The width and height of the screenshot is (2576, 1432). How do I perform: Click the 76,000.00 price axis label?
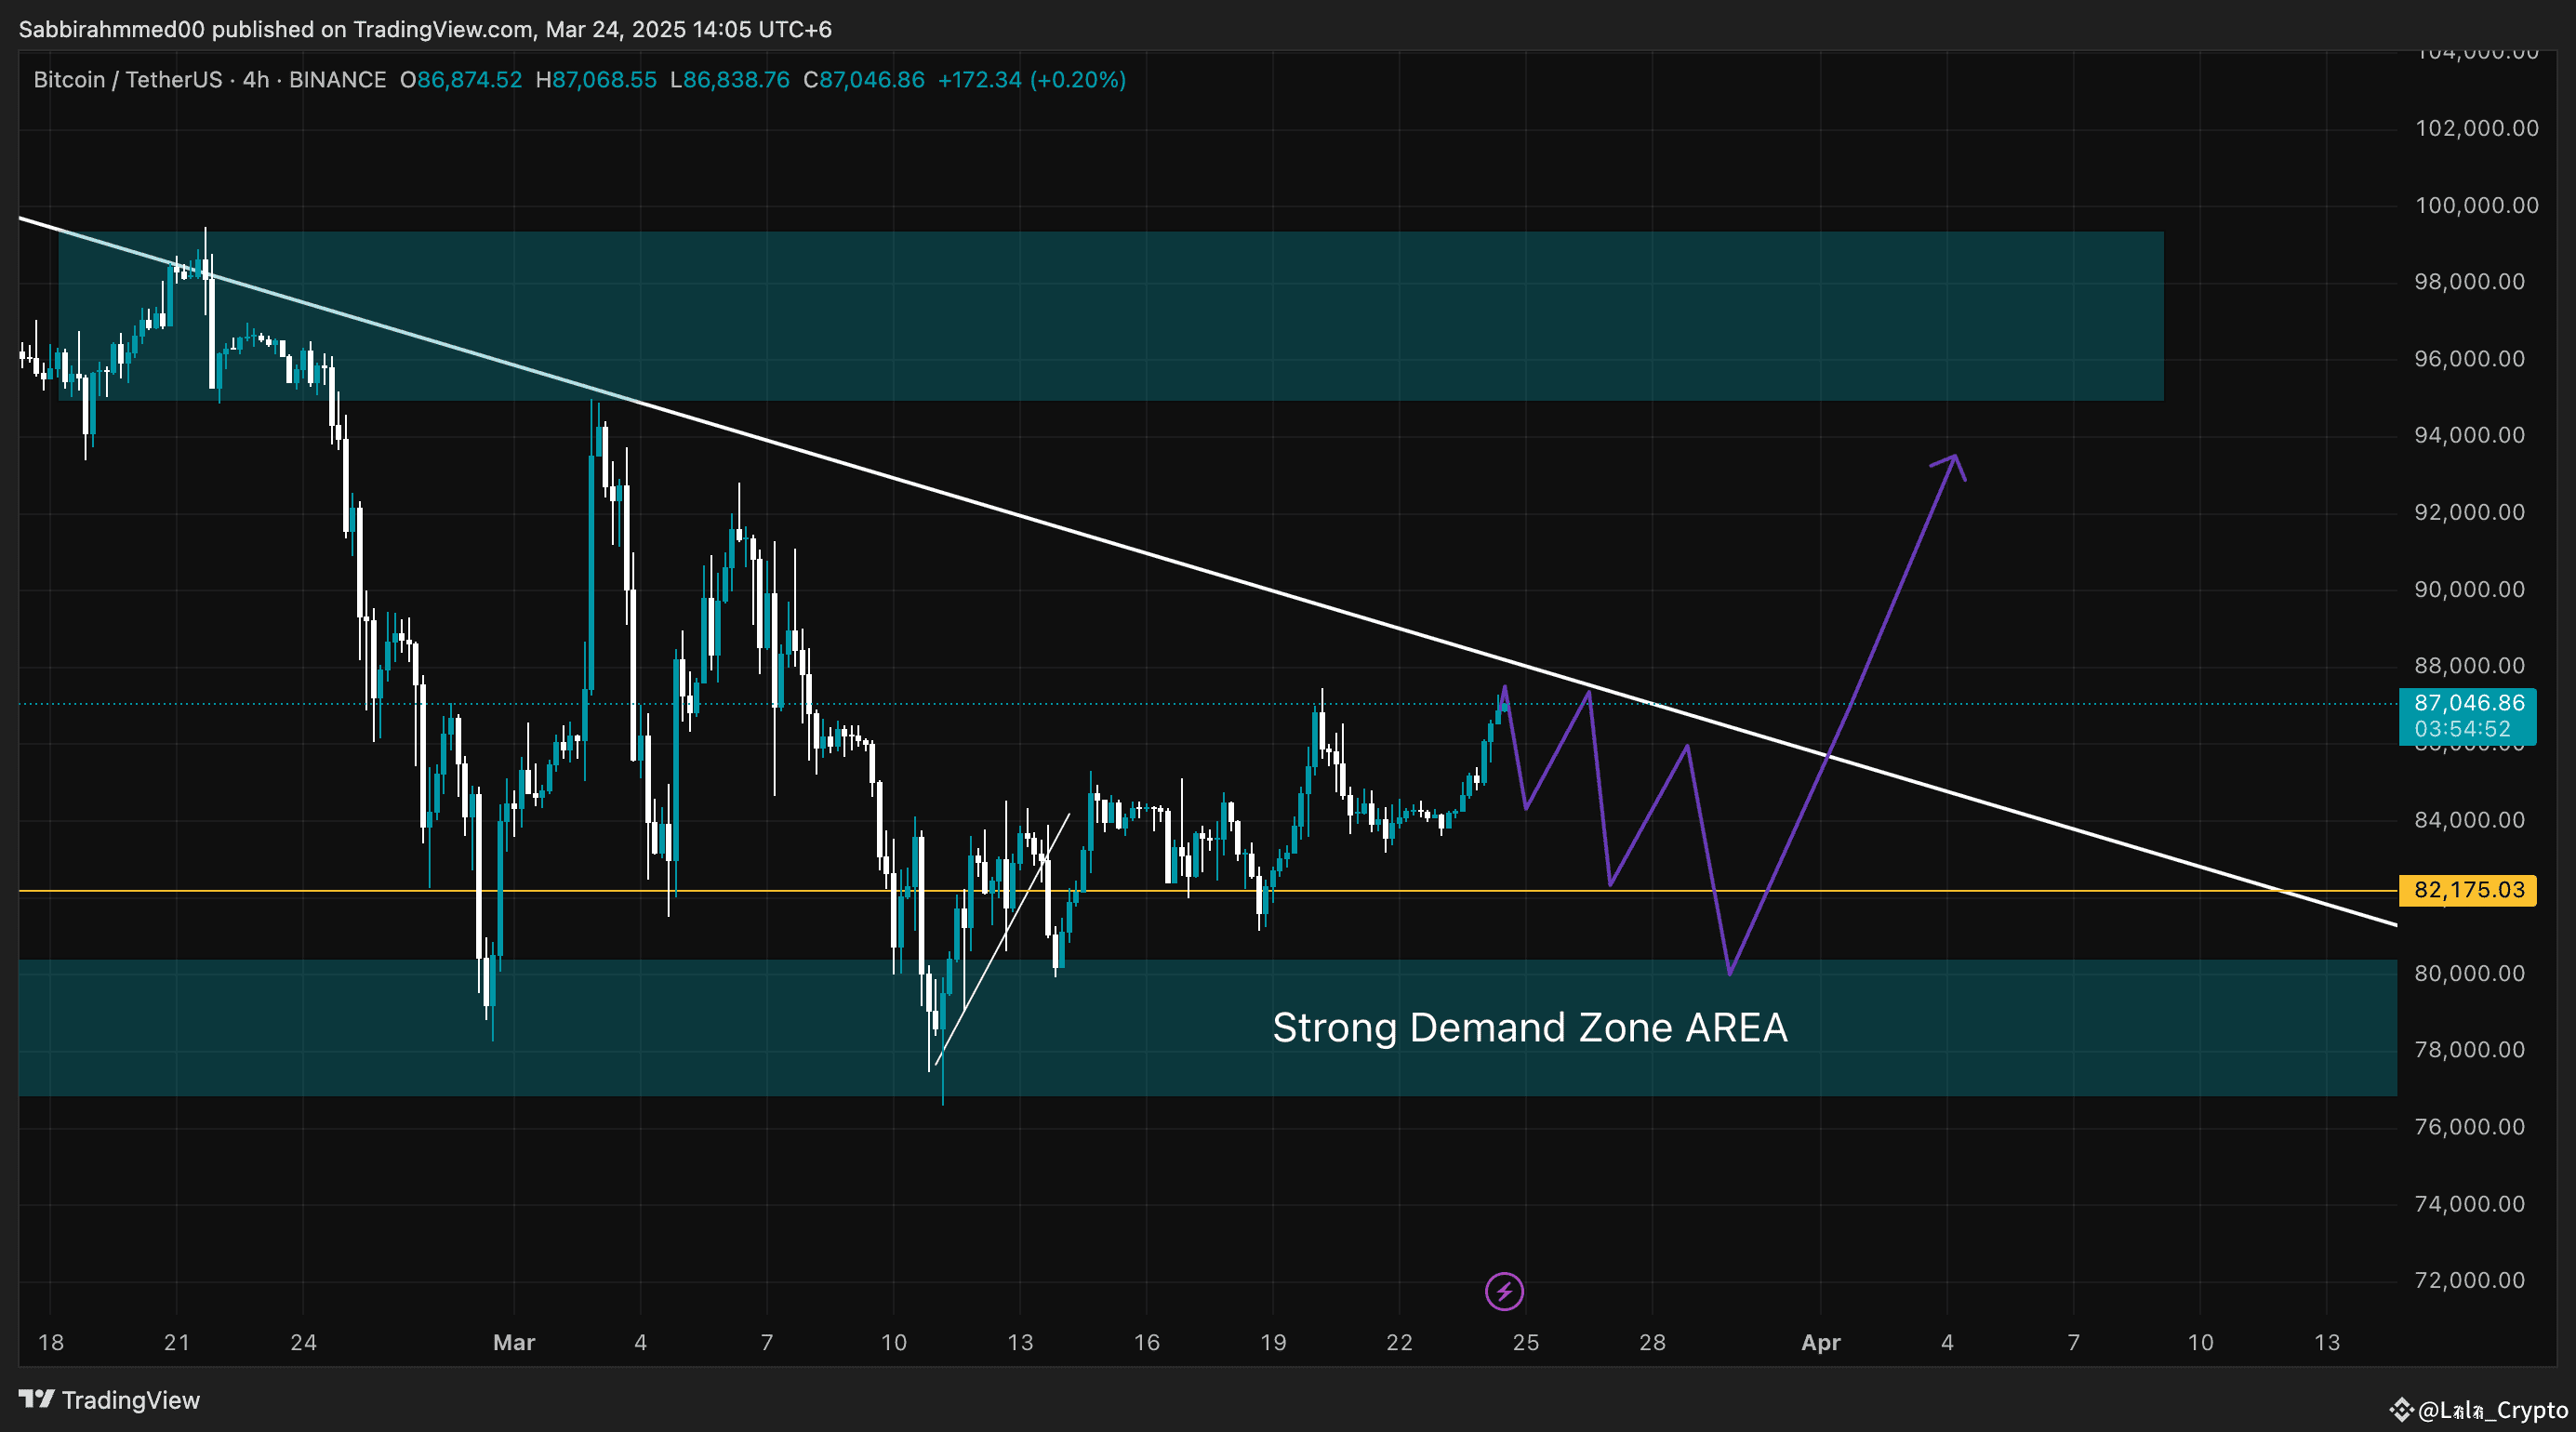pyautogui.click(x=2469, y=1127)
